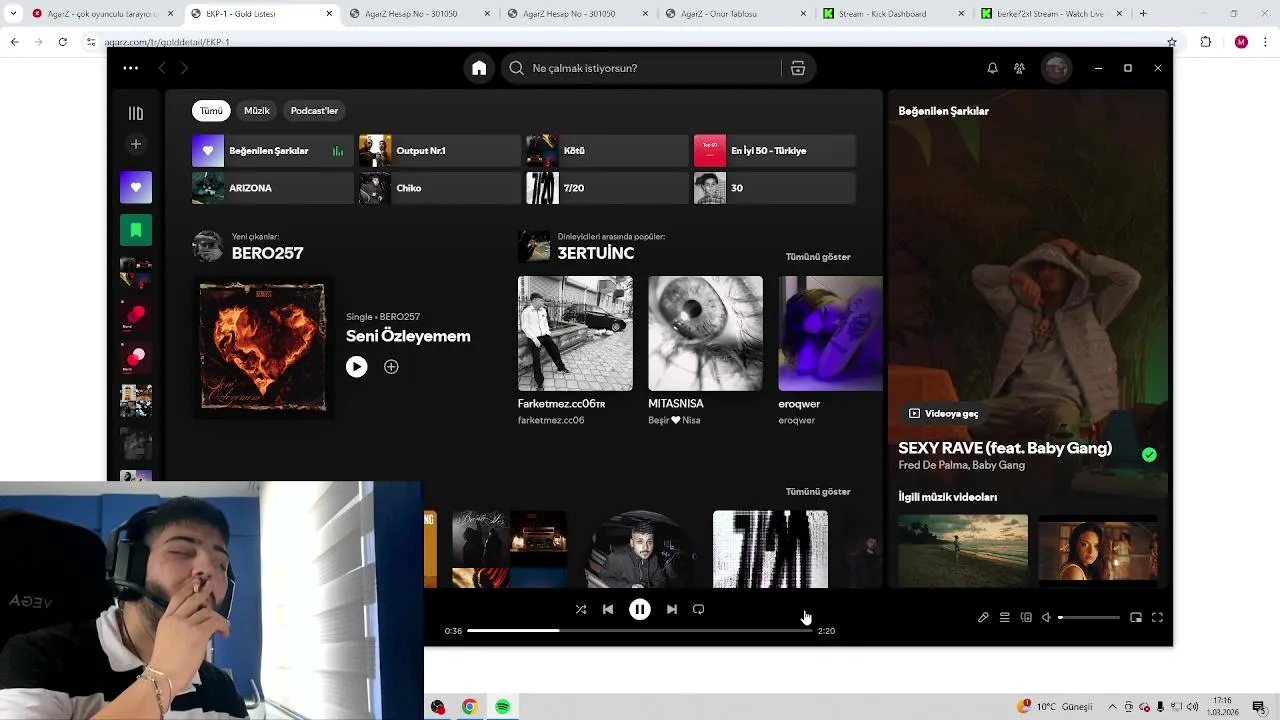The width and height of the screenshot is (1280, 720).
Task: Toggle repeat mode
Action: (x=699, y=609)
